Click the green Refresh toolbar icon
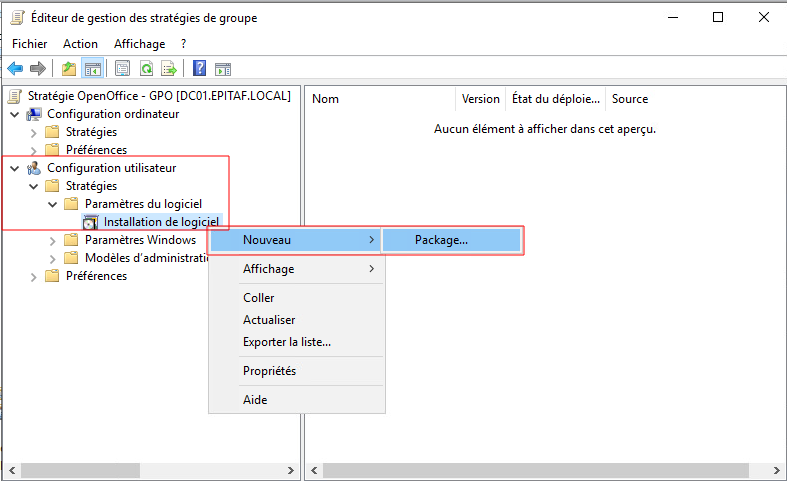 (146, 68)
